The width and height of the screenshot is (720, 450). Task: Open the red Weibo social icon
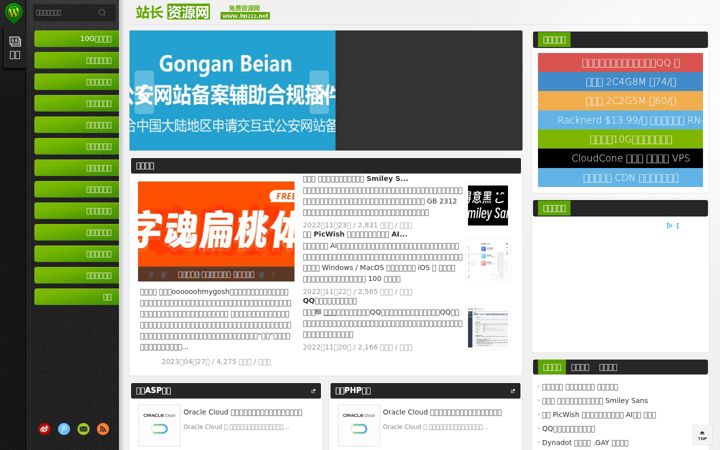[x=45, y=429]
